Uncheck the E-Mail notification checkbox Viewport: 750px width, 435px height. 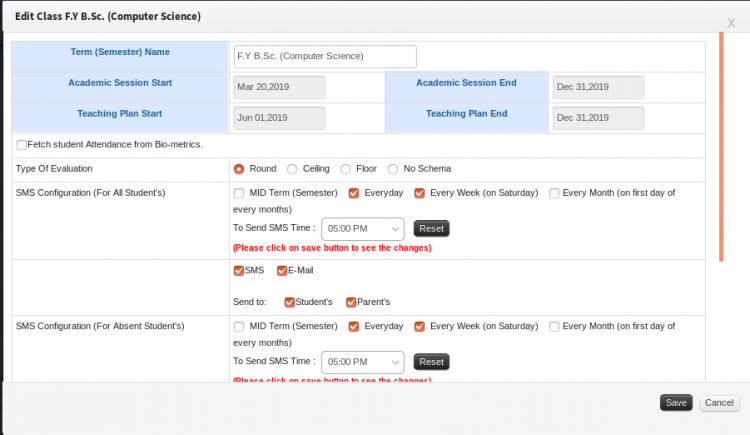point(282,271)
